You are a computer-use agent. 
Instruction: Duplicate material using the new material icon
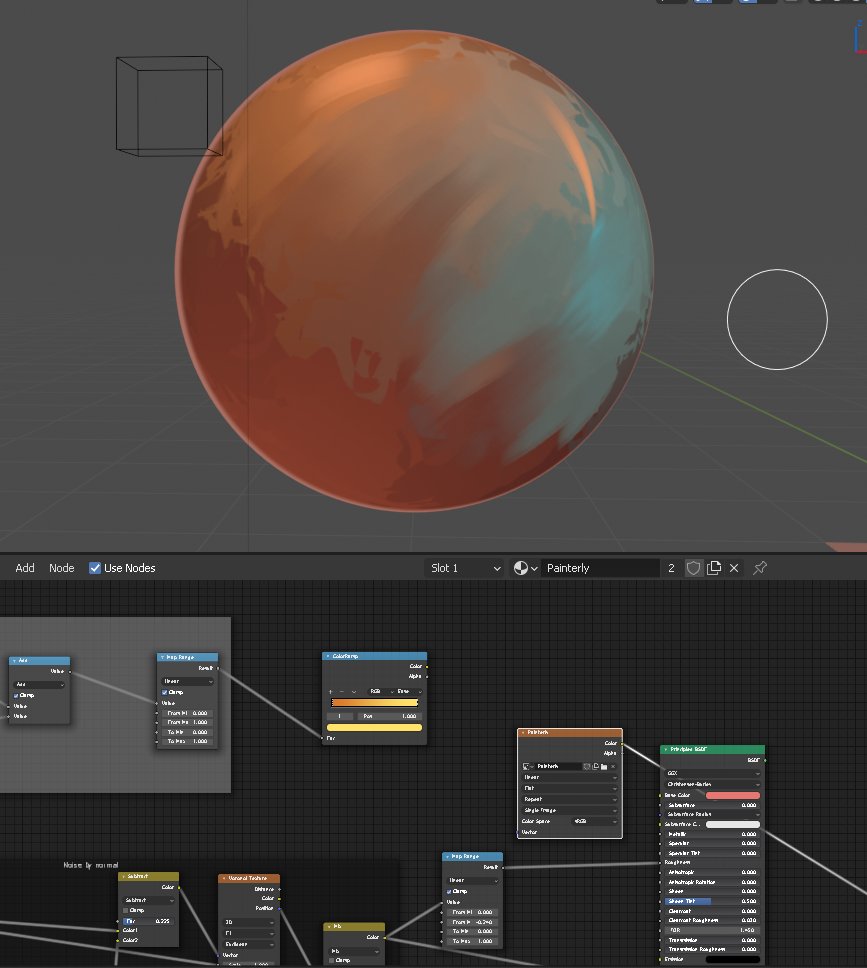[714, 568]
